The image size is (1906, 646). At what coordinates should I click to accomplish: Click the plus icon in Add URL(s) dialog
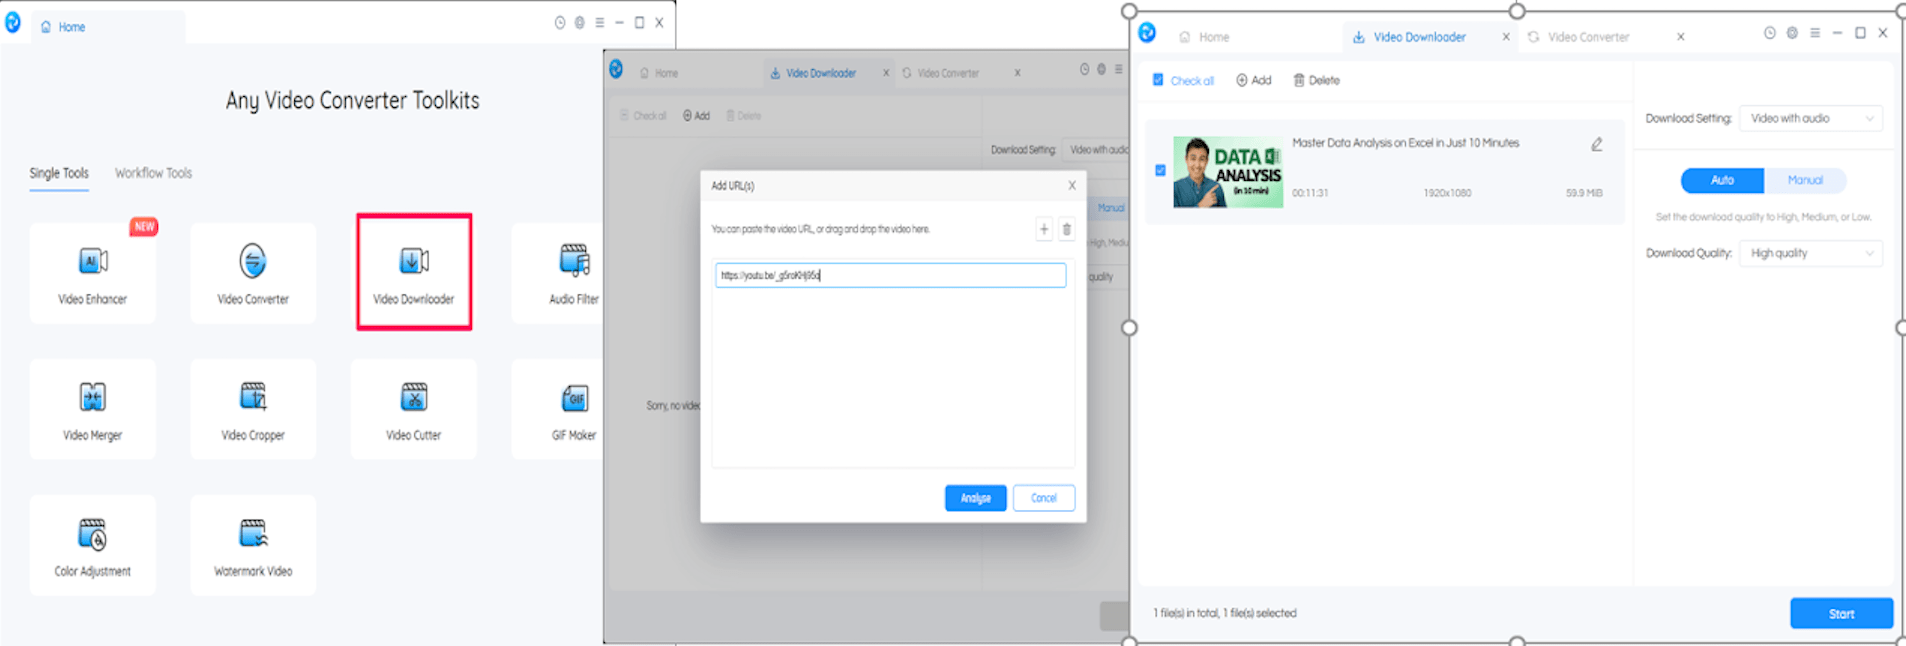[1044, 229]
